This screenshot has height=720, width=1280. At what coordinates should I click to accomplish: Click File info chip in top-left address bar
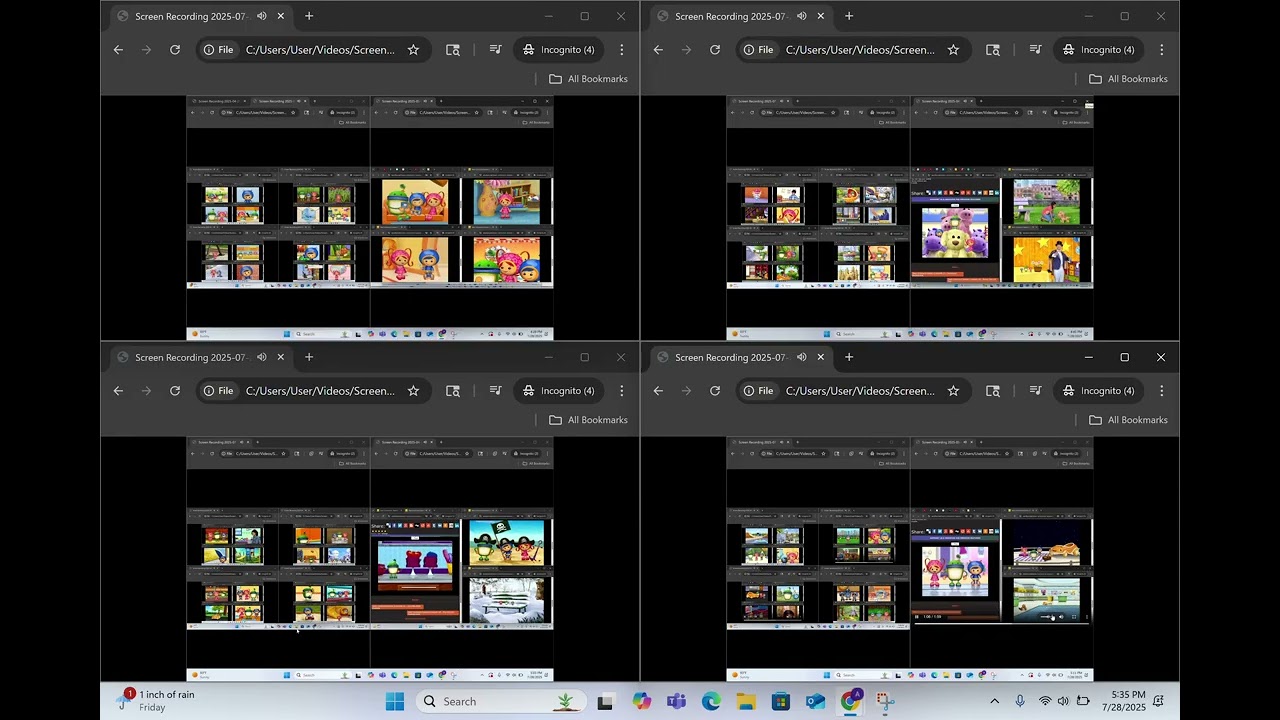pyautogui.click(x=219, y=50)
